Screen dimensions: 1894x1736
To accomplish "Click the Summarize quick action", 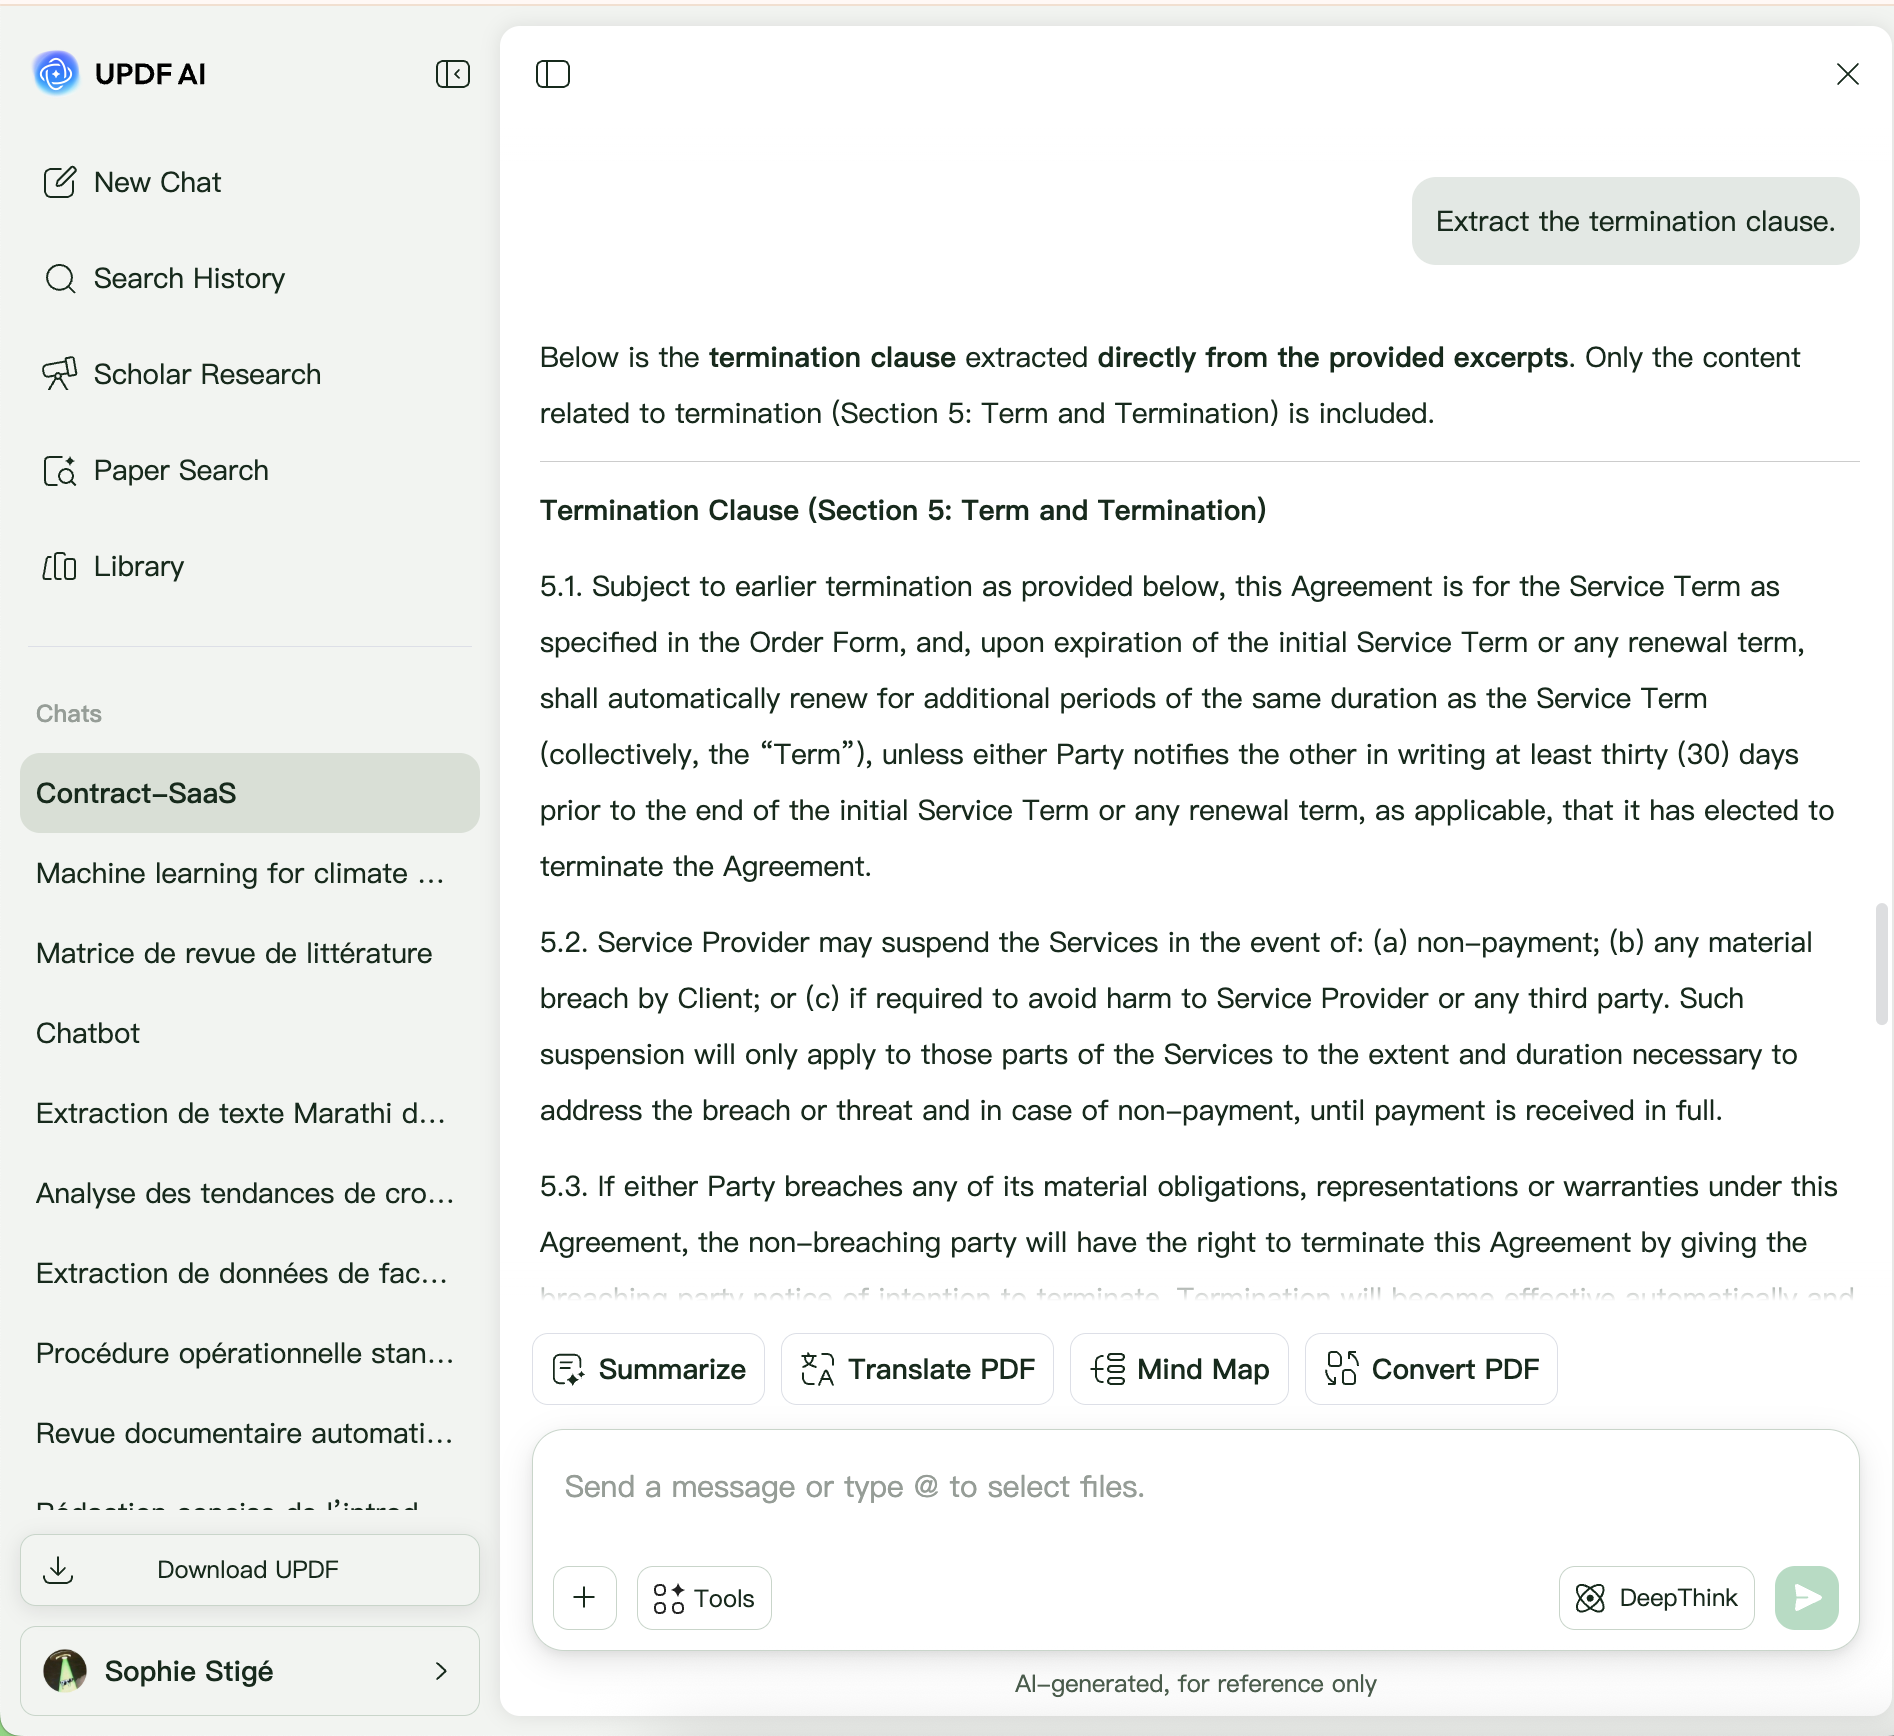I will pos(649,1369).
